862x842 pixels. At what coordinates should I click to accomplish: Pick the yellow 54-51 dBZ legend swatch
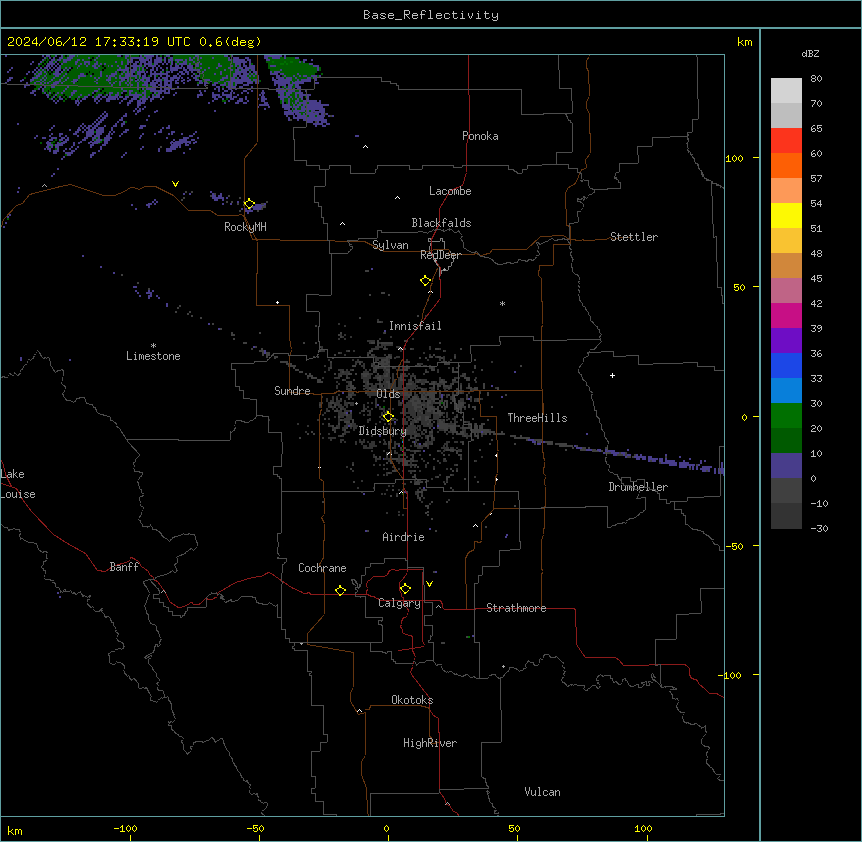coord(786,215)
